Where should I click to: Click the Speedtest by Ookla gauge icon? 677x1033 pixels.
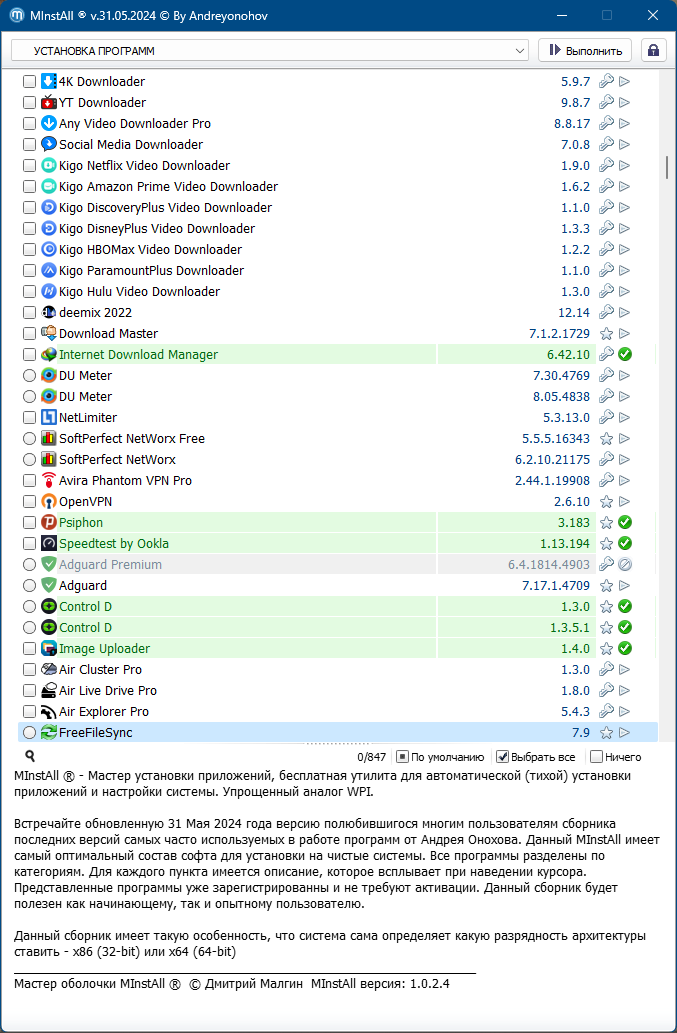click(49, 544)
